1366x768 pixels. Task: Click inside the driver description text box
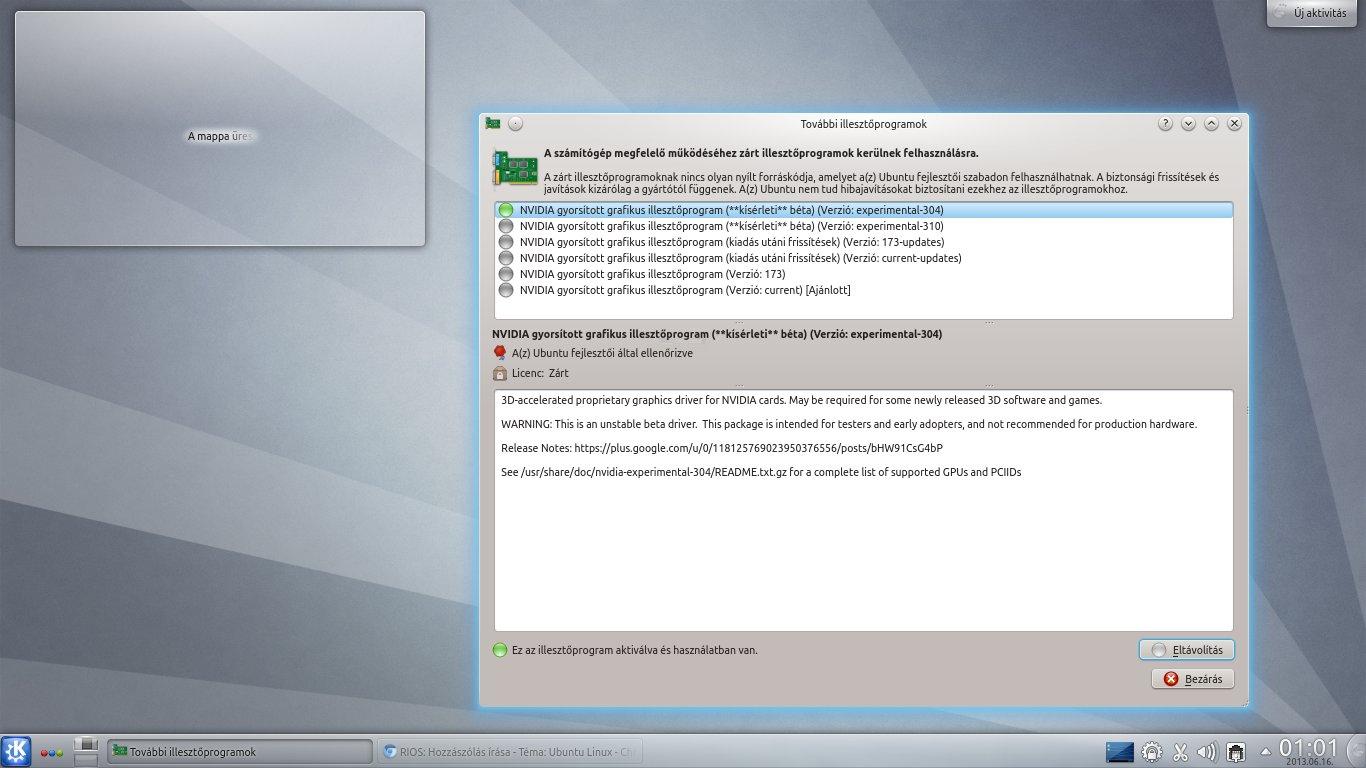click(863, 510)
